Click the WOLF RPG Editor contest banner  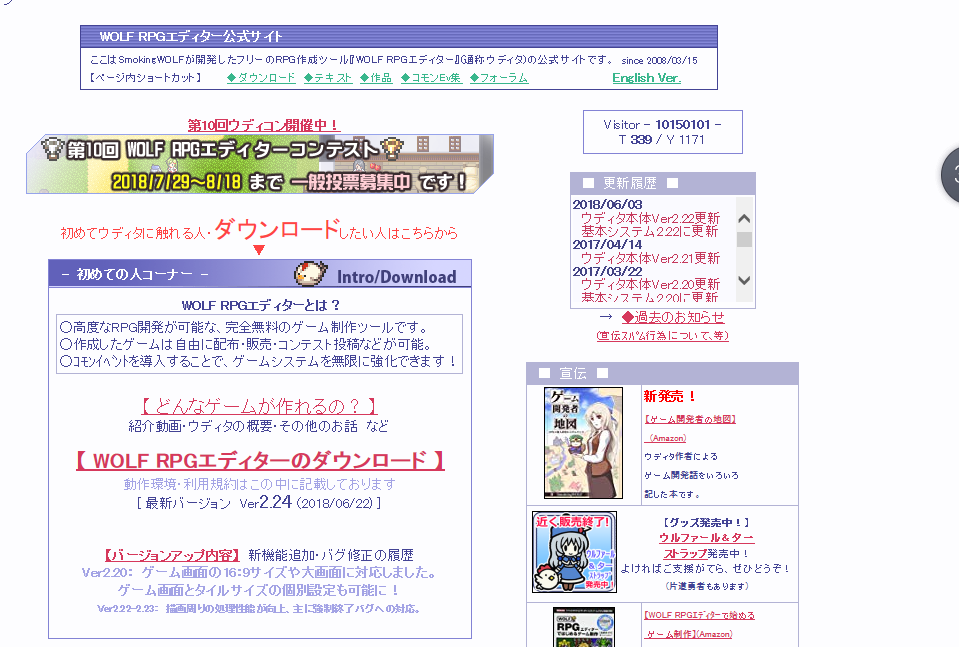click(x=260, y=164)
